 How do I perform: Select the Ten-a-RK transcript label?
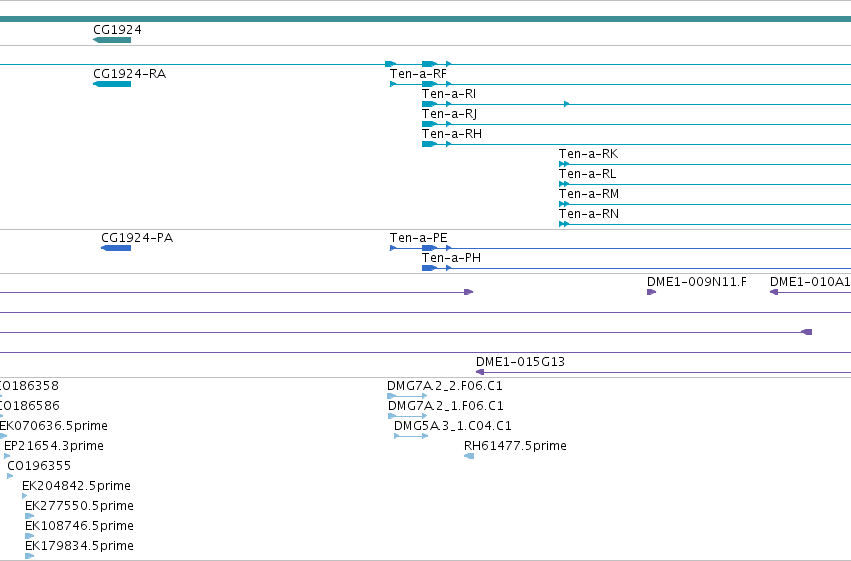pos(588,154)
